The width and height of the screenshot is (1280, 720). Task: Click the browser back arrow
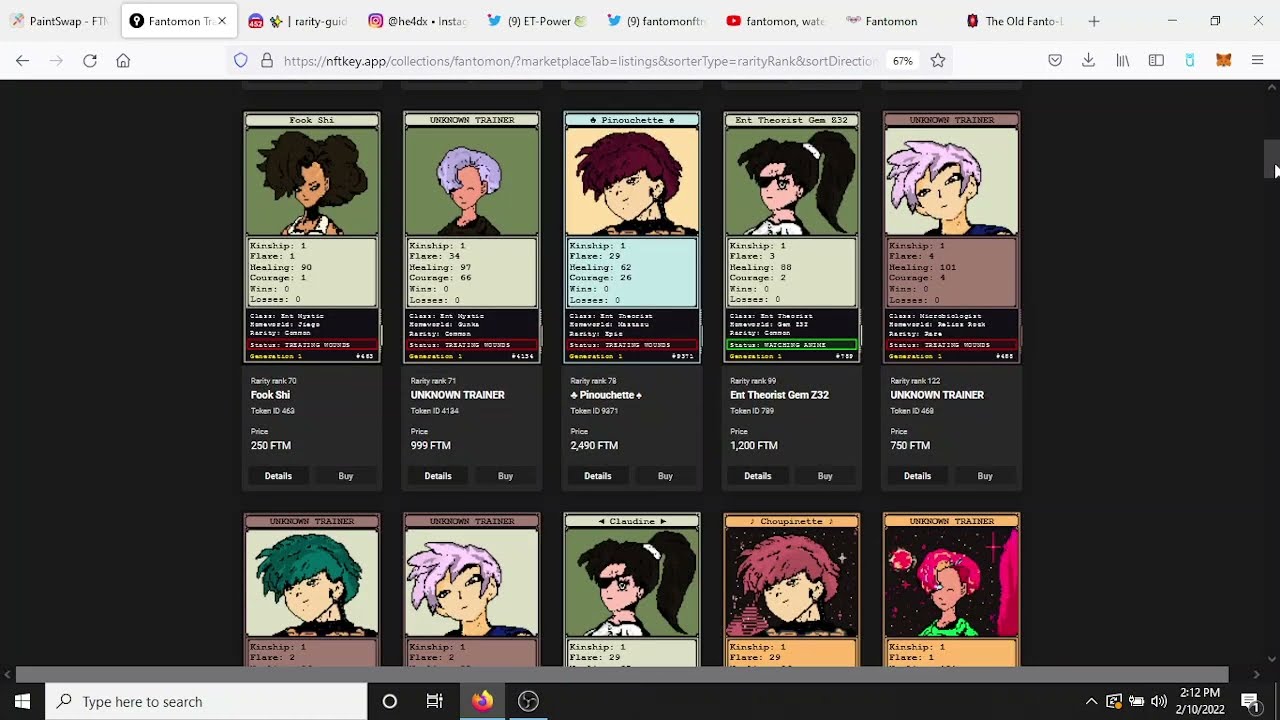(x=22, y=61)
